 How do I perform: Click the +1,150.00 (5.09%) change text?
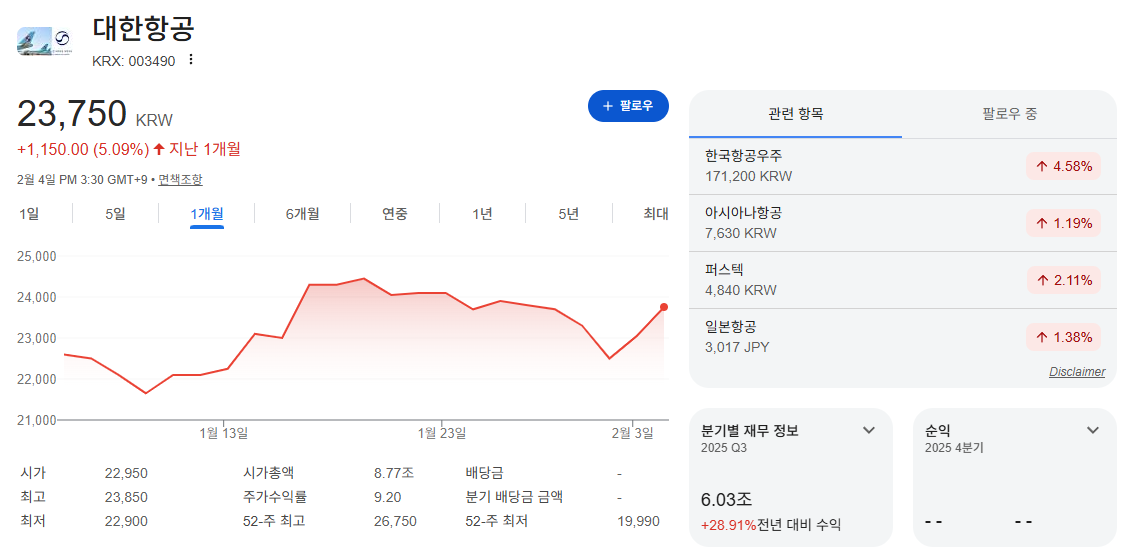tap(83, 150)
